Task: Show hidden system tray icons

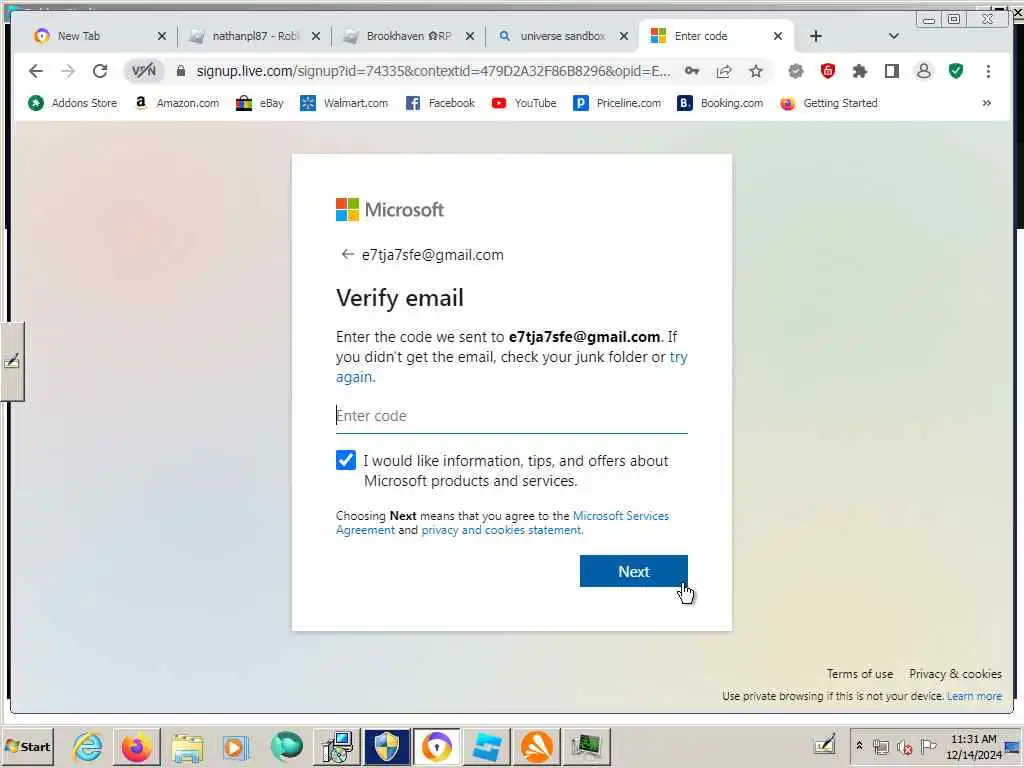Action: (859, 746)
